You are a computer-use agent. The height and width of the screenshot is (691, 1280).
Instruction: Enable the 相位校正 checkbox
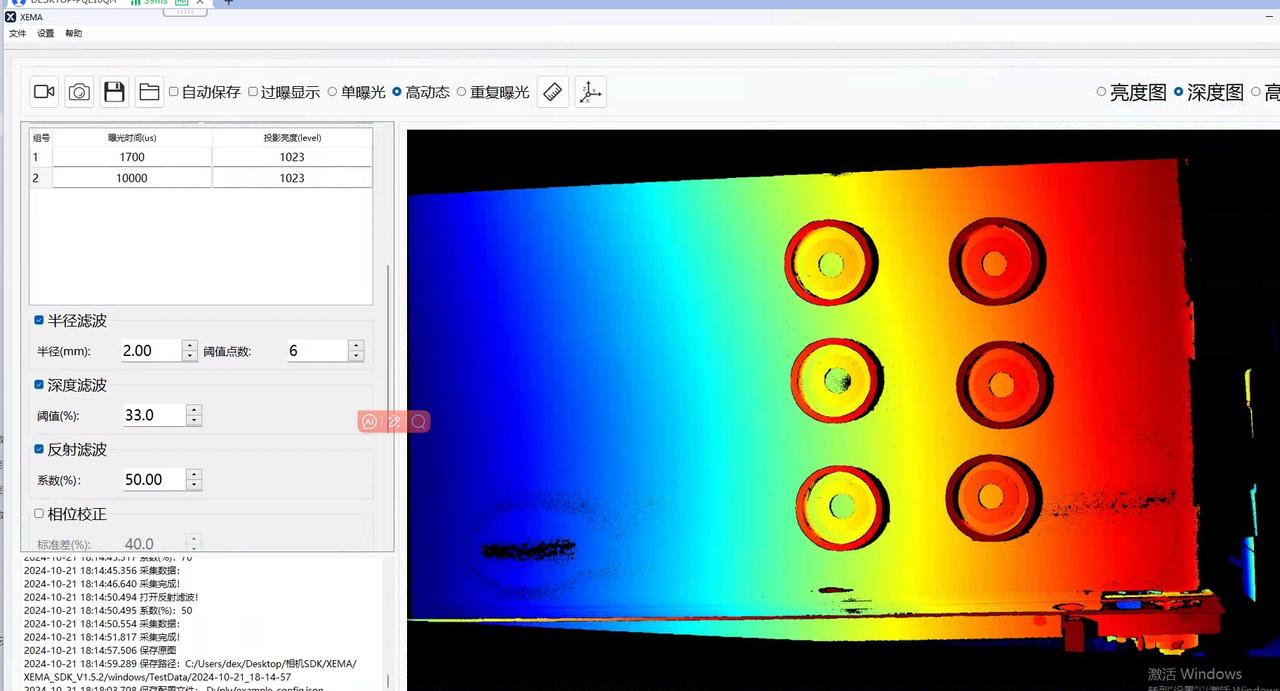(x=39, y=513)
